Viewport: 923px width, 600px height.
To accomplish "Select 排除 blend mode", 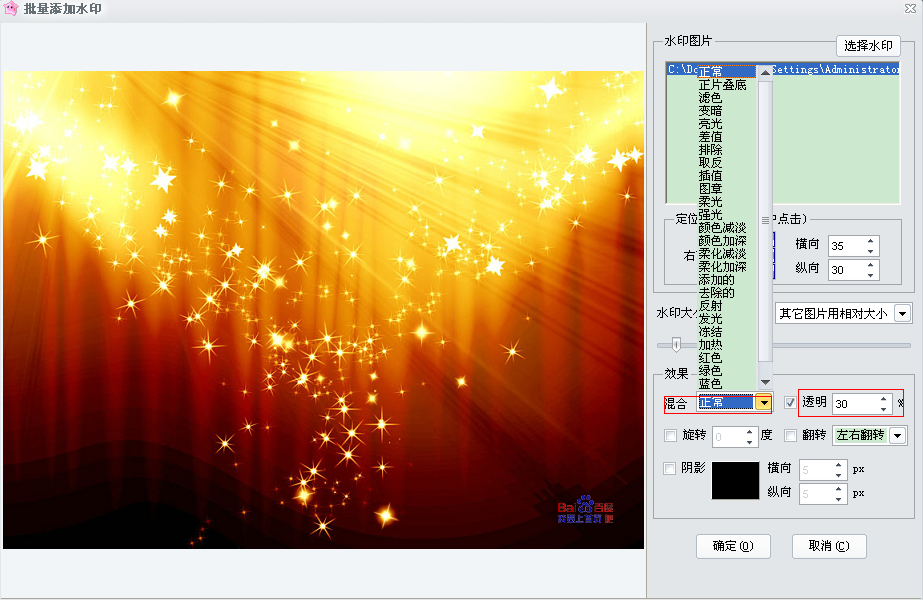I will (710, 150).
